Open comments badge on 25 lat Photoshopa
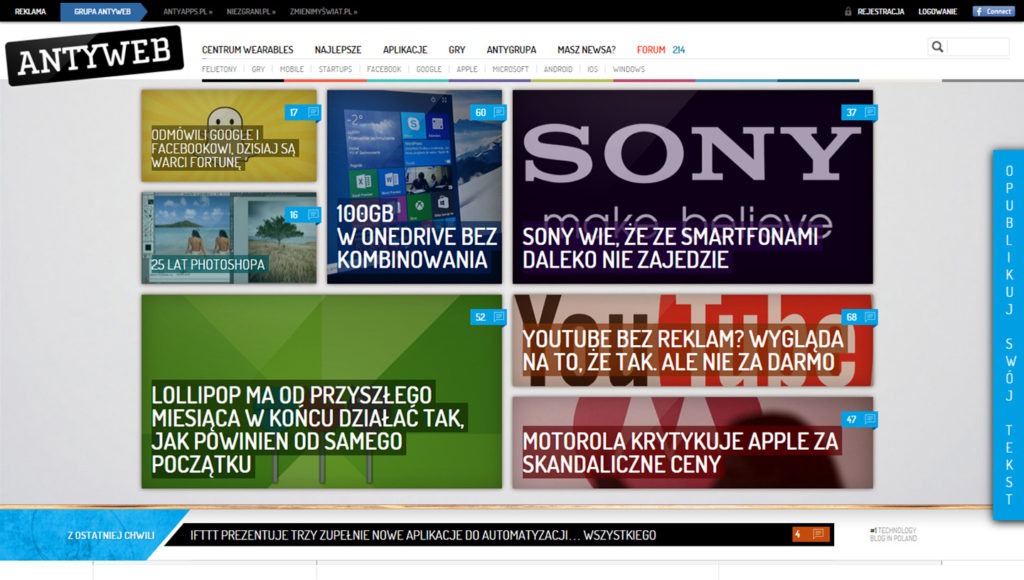This screenshot has height=580, width=1024. coord(302,215)
